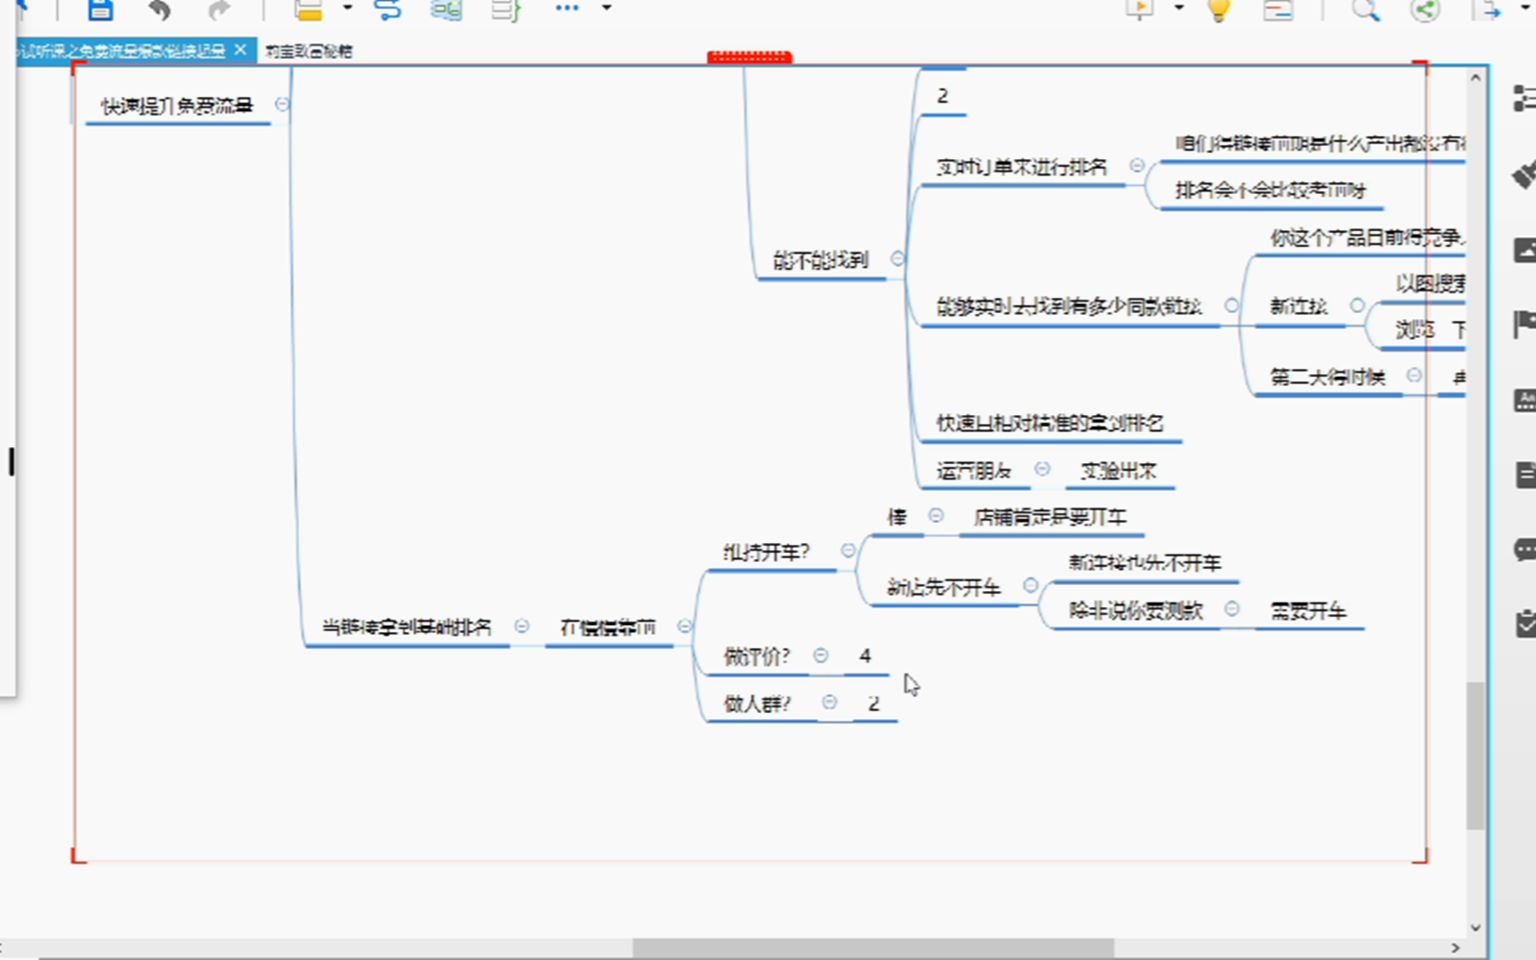The width and height of the screenshot is (1536, 960).
Task: Open the Markers flag panel in the right sidebar
Action: coord(1524,325)
